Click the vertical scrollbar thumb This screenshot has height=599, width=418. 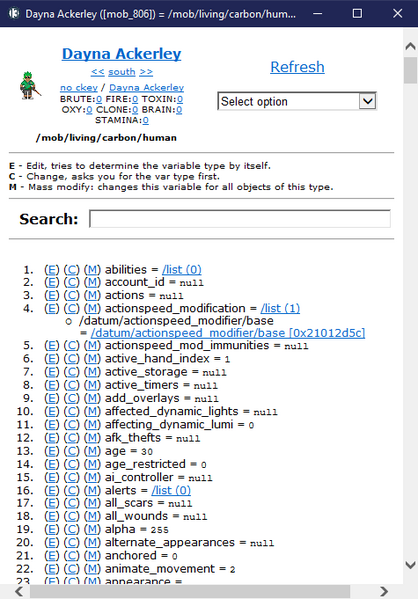[x=410, y=70]
